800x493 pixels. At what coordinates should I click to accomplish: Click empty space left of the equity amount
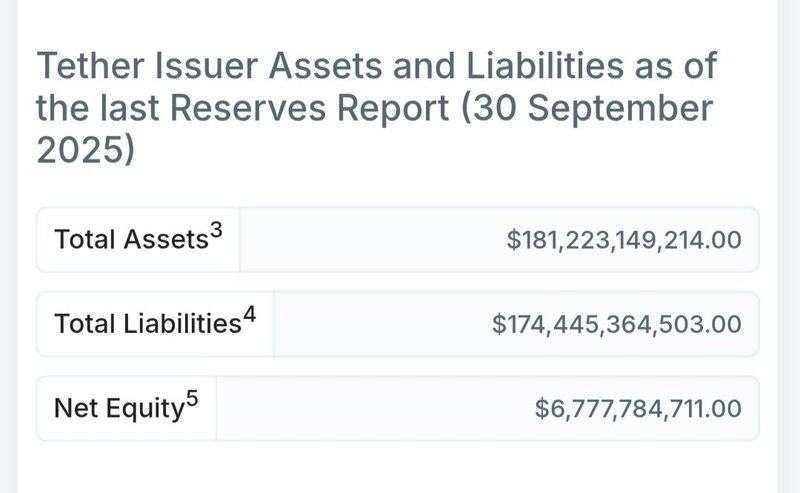pos(370,408)
